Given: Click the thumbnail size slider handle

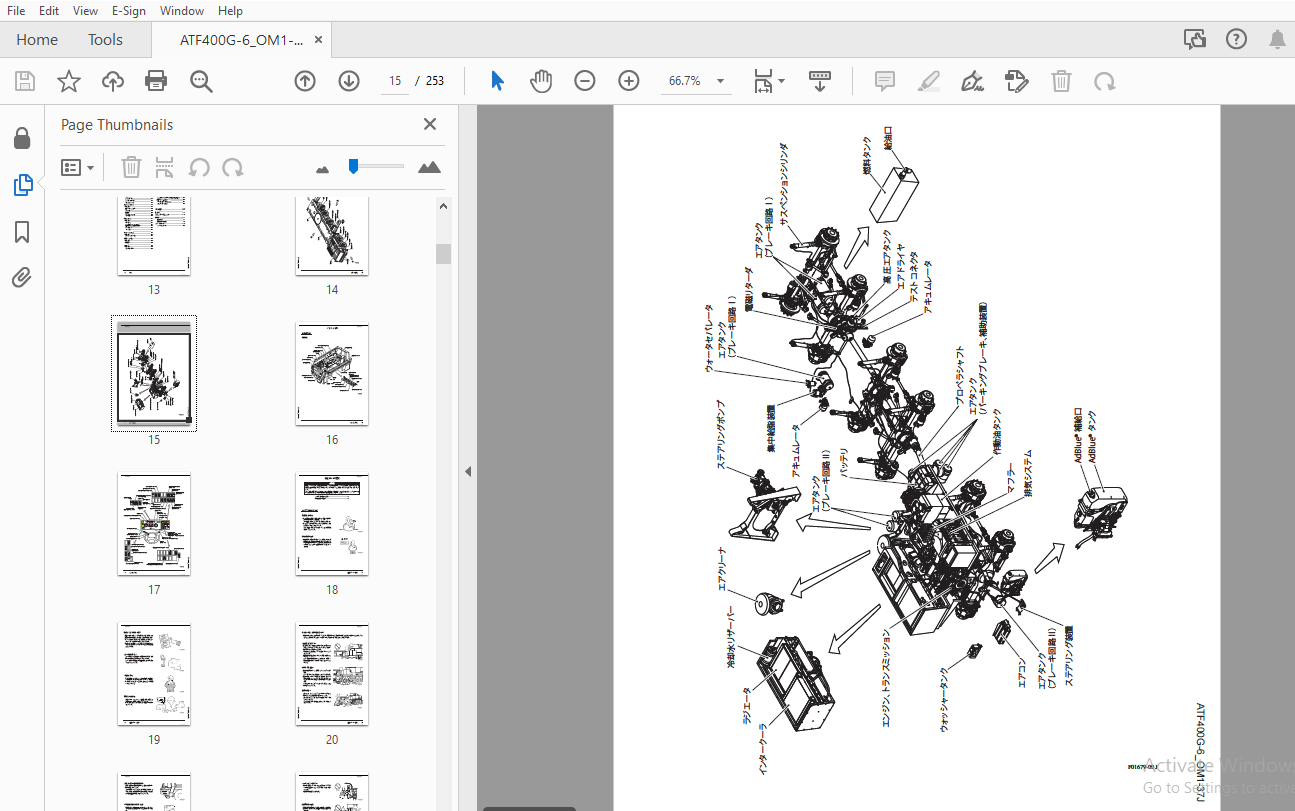Looking at the screenshot, I should pos(353,166).
